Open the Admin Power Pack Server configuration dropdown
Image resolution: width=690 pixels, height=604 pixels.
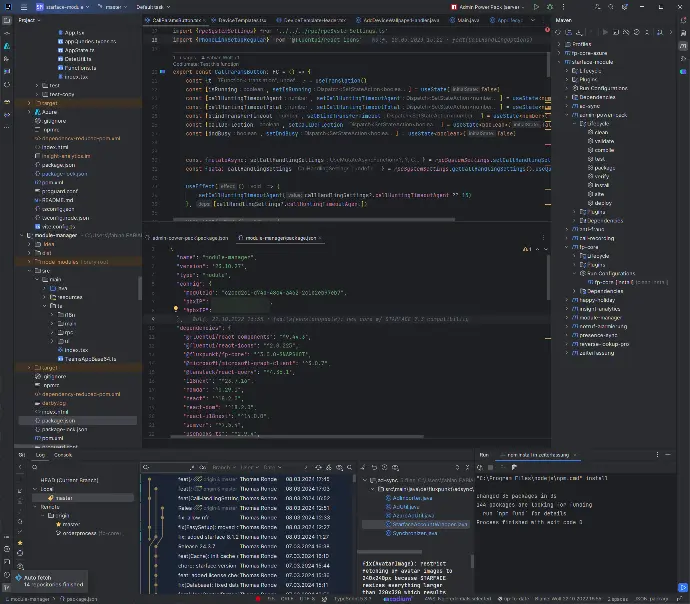[488, 7]
